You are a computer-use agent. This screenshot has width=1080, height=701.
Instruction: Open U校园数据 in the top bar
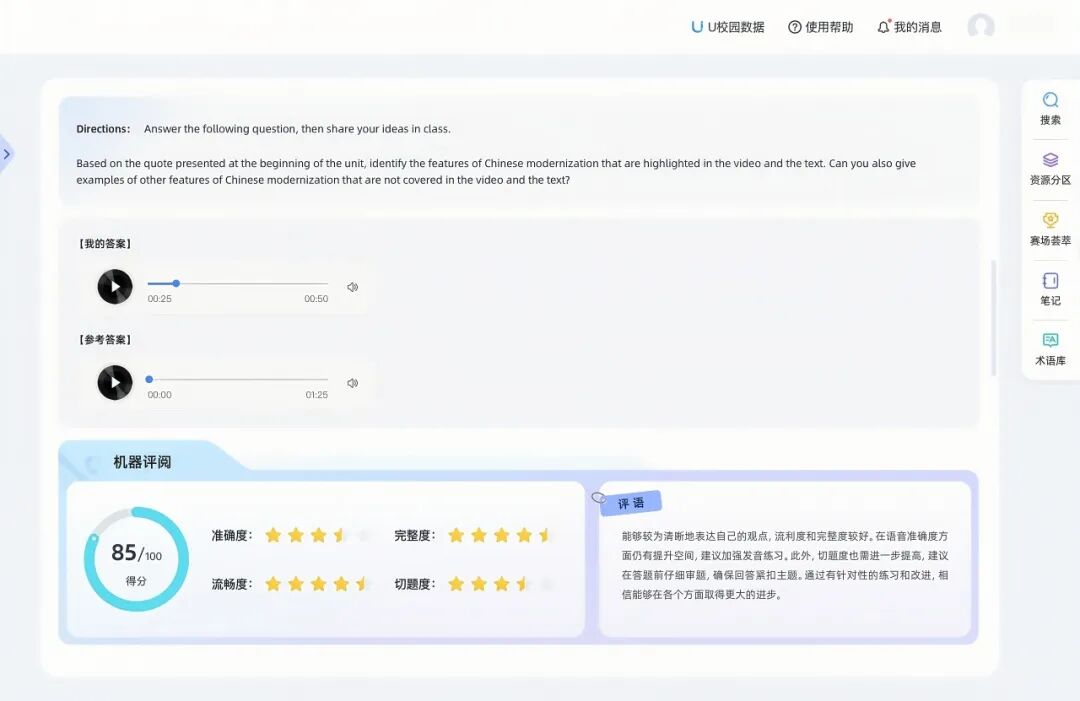click(x=727, y=27)
